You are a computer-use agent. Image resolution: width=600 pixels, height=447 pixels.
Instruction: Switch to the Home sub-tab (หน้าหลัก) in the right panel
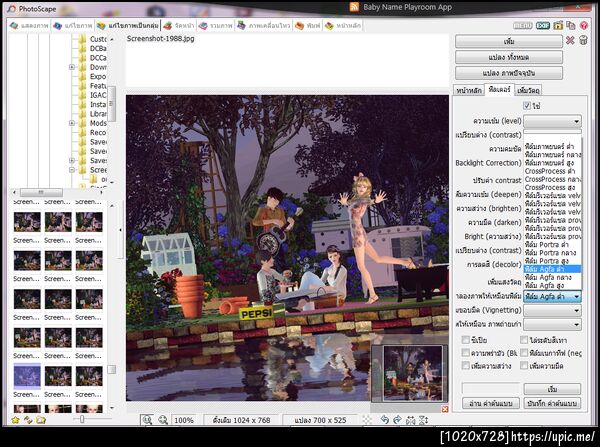(x=469, y=90)
